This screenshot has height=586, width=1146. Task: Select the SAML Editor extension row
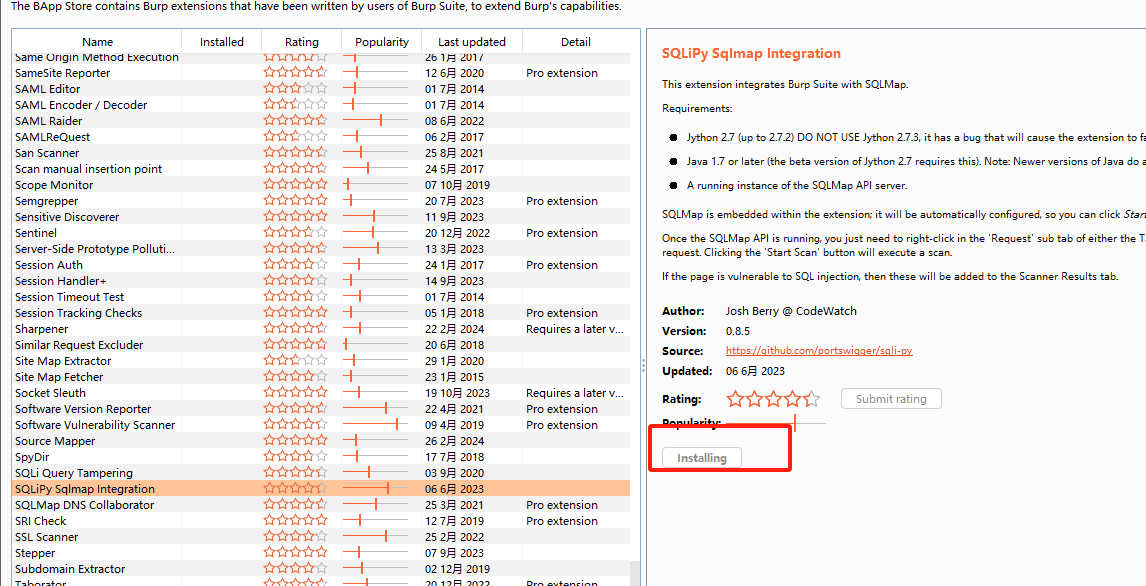tap(322, 89)
